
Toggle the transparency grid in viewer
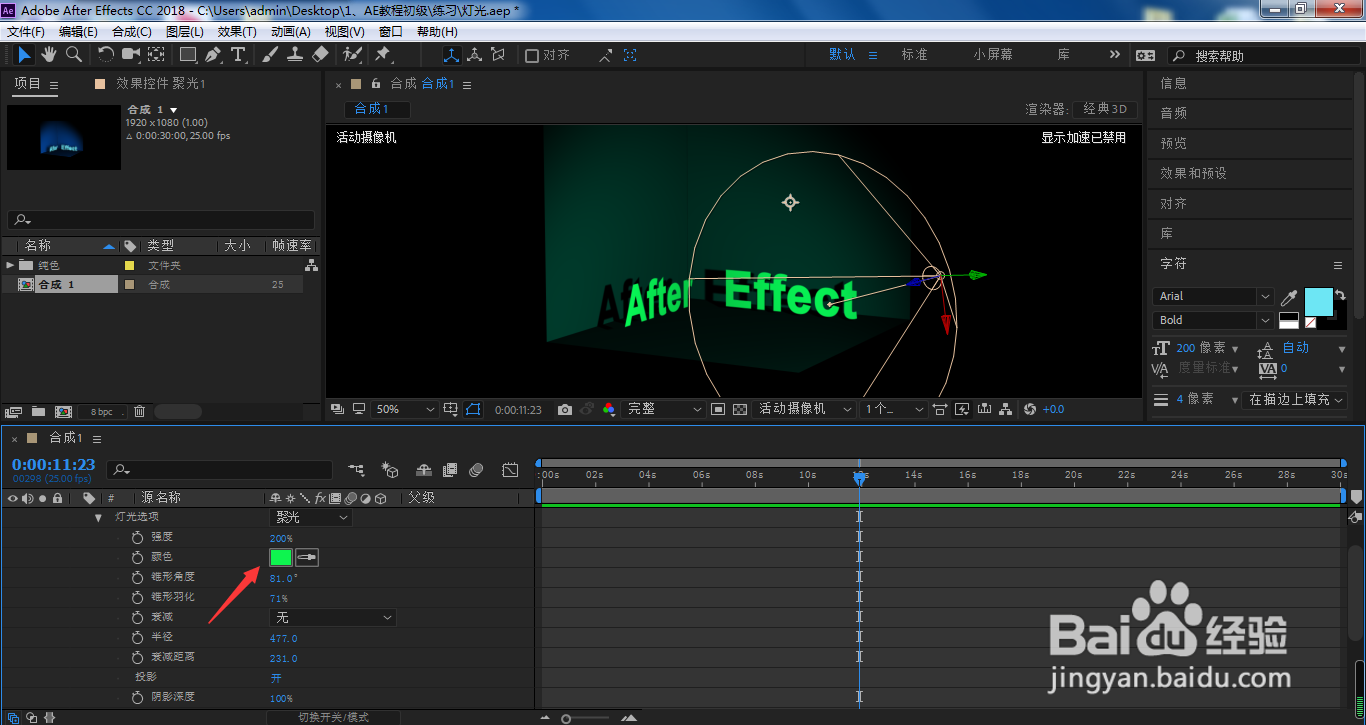(740, 409)
